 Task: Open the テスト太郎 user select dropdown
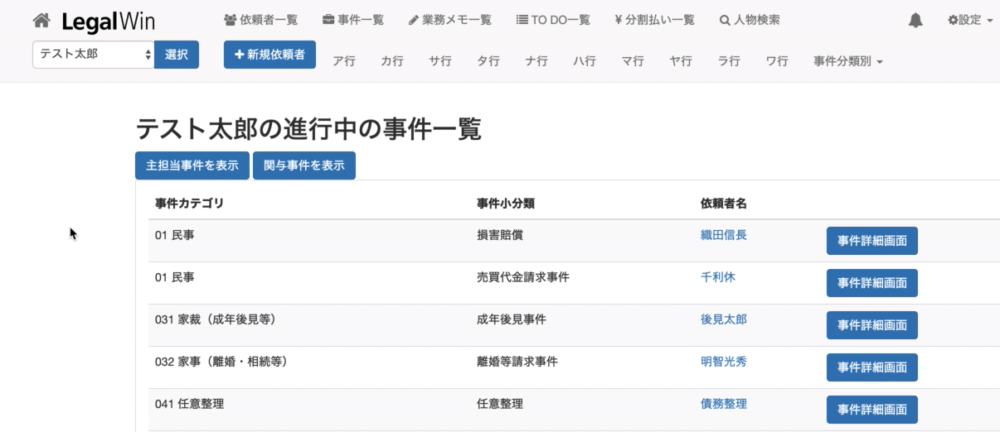93,55
